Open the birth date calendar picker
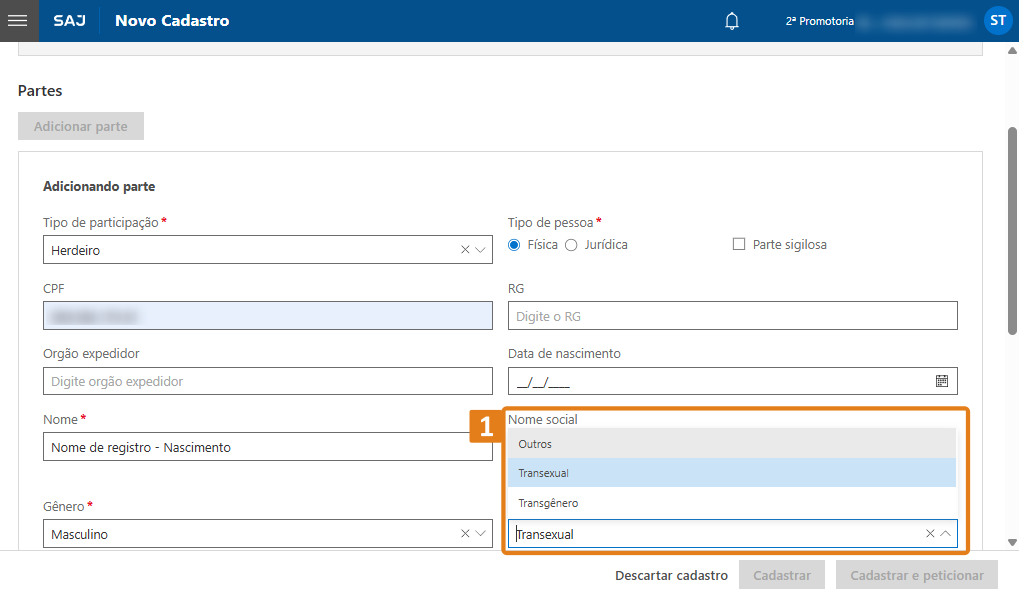Image resolution: width=1019 pixels, height=598 pixels. point(941,381)
